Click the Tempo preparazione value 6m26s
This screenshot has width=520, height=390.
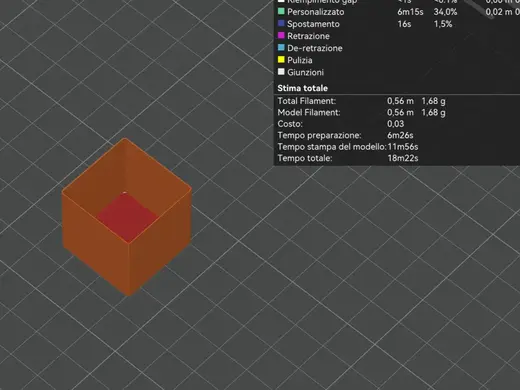pos(400,135)
